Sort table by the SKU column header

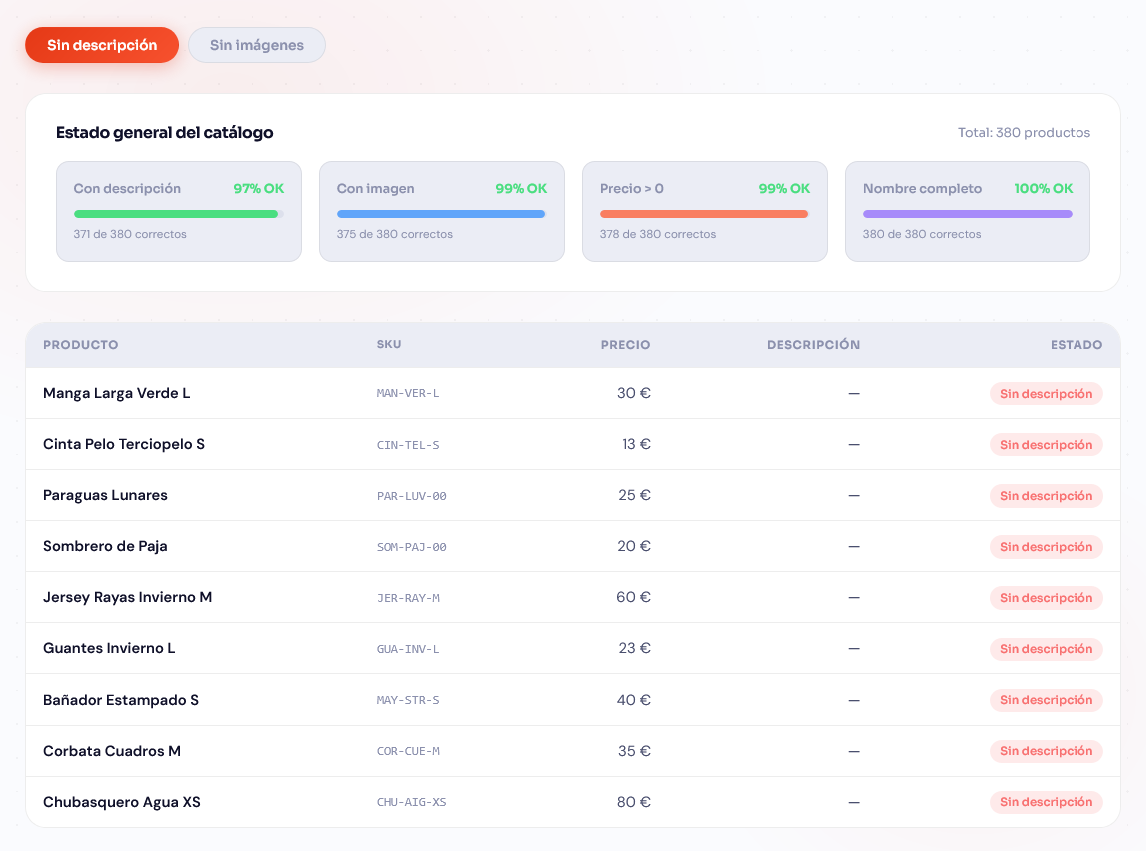click(389, 345)
